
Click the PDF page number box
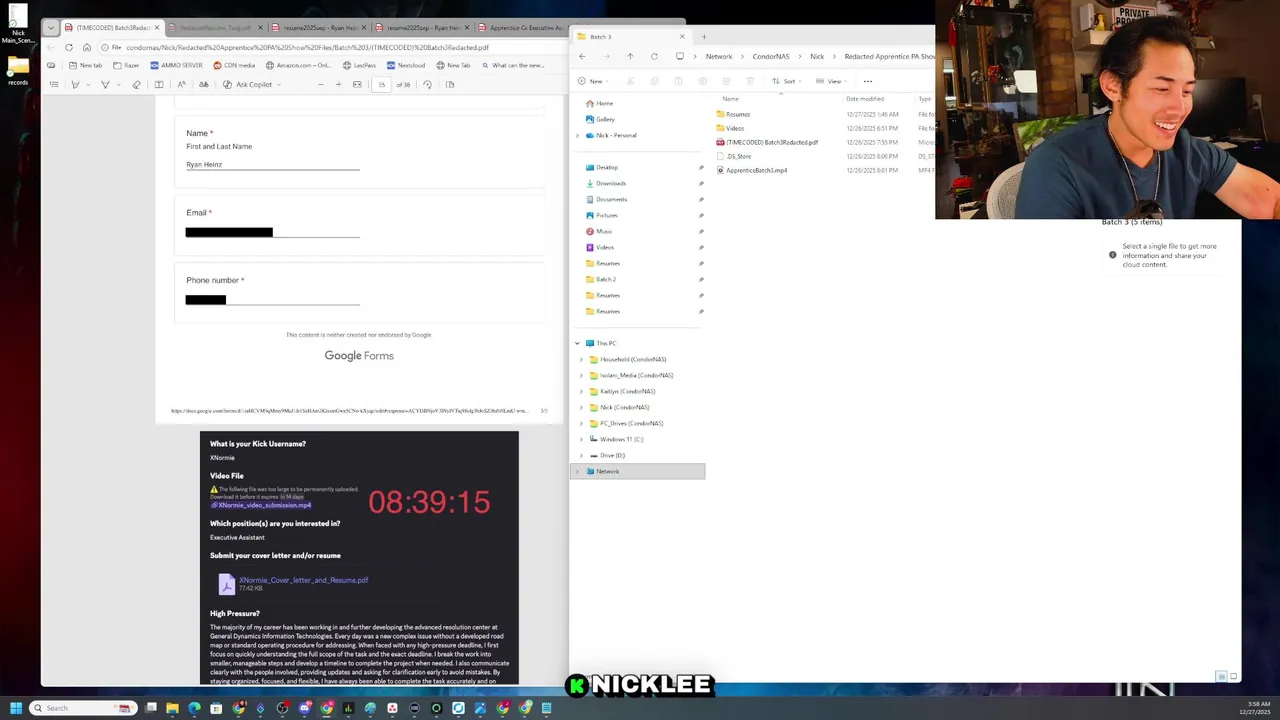[381, 84]
